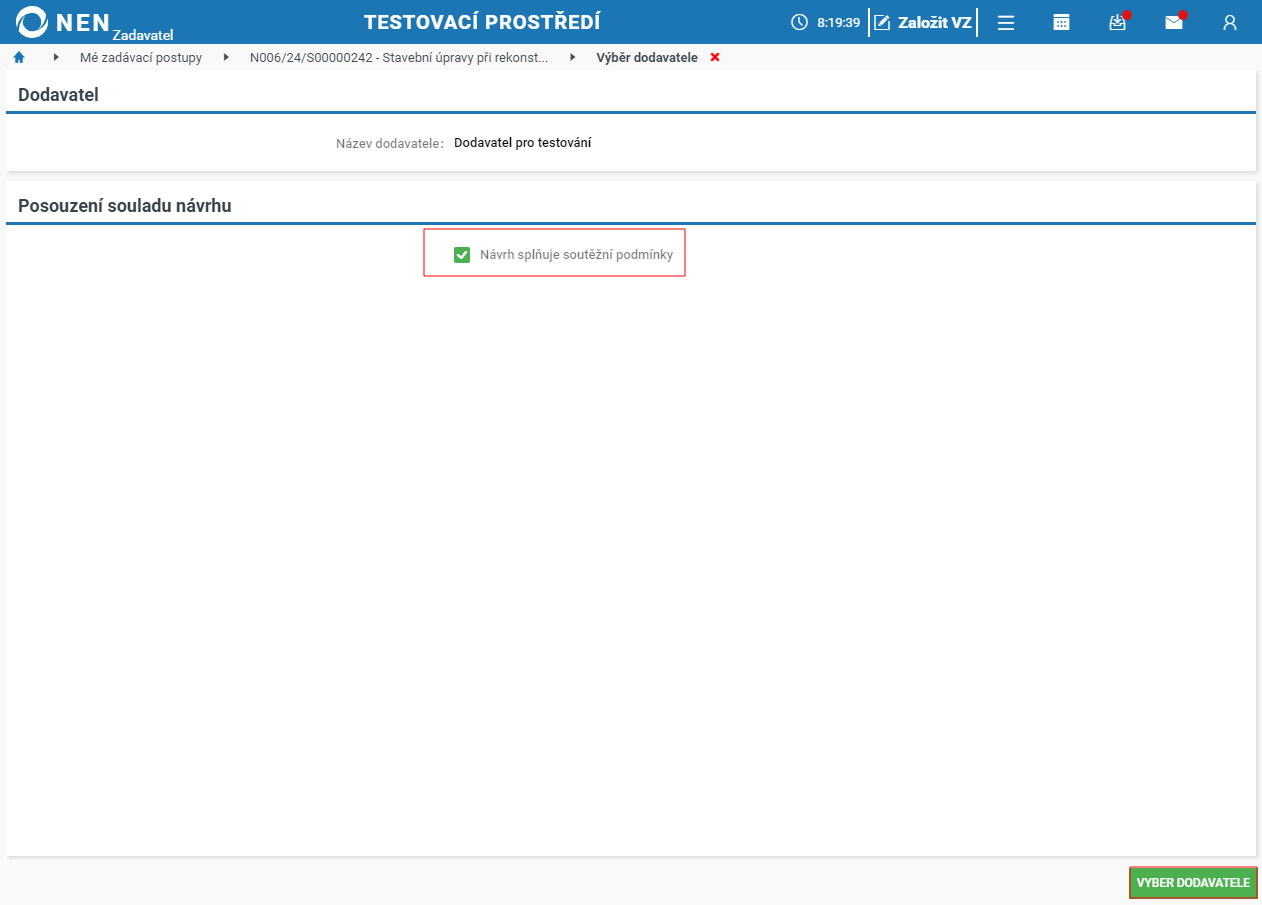
Task: Open Mé zadávací postupy breadcrumb
Action: (141, 58)
